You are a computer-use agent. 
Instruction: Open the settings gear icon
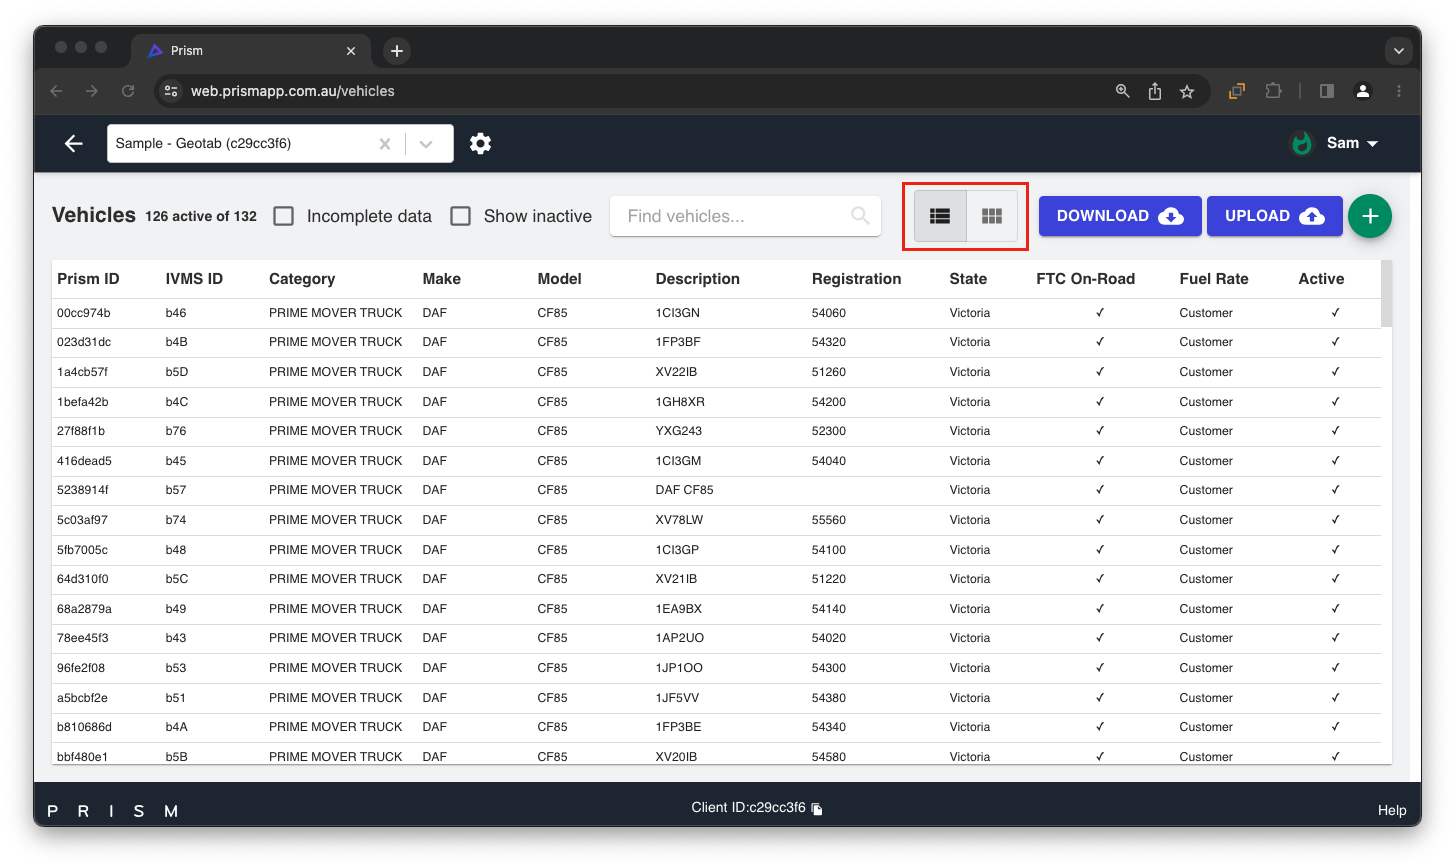tap(481, 144)
